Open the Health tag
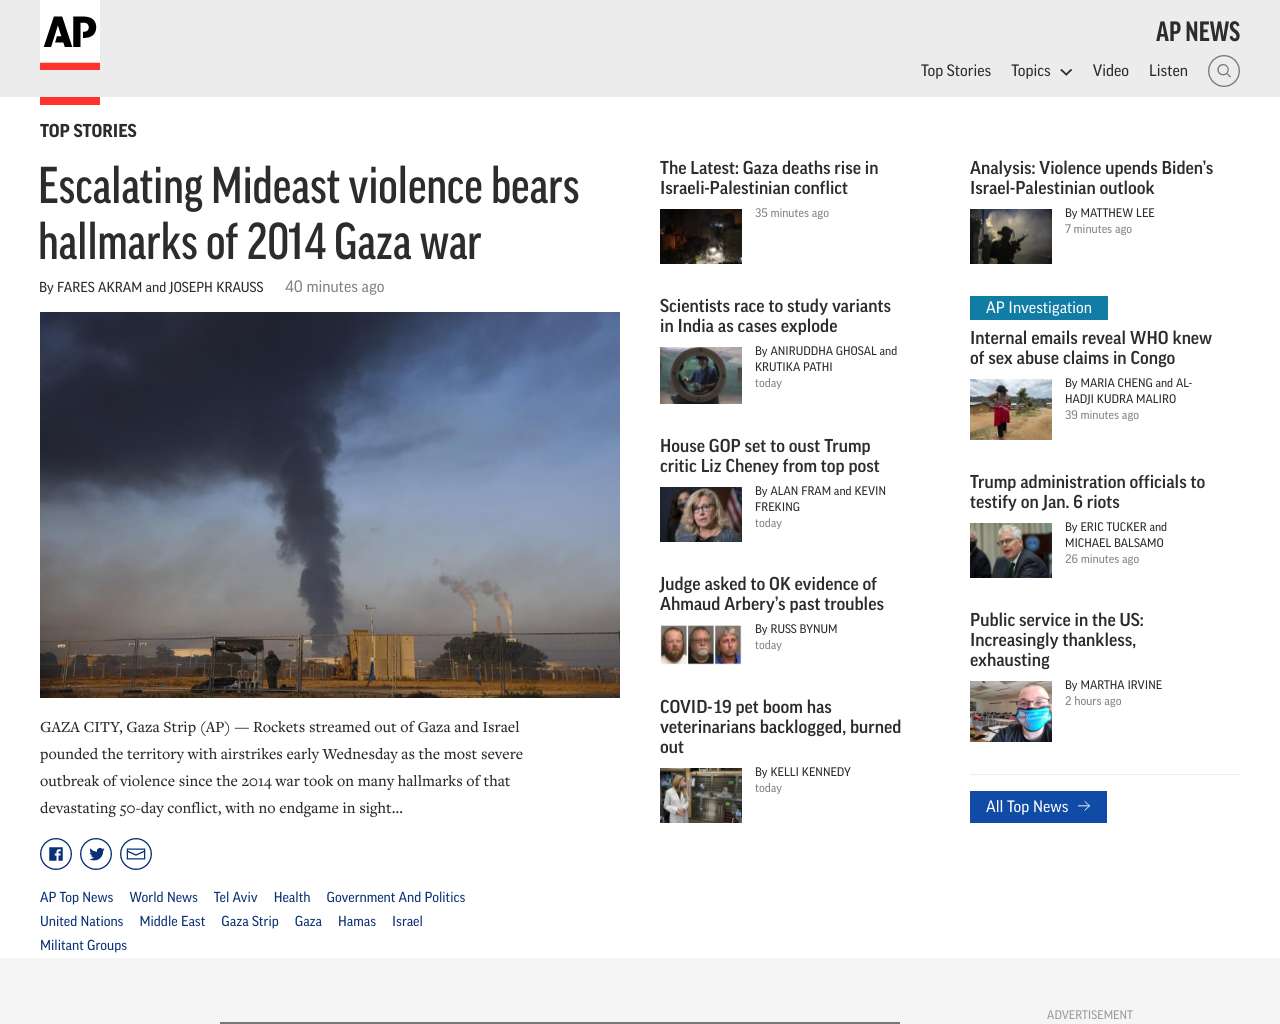Viewport: 1280px width, 1024px height. click(292, 897)
